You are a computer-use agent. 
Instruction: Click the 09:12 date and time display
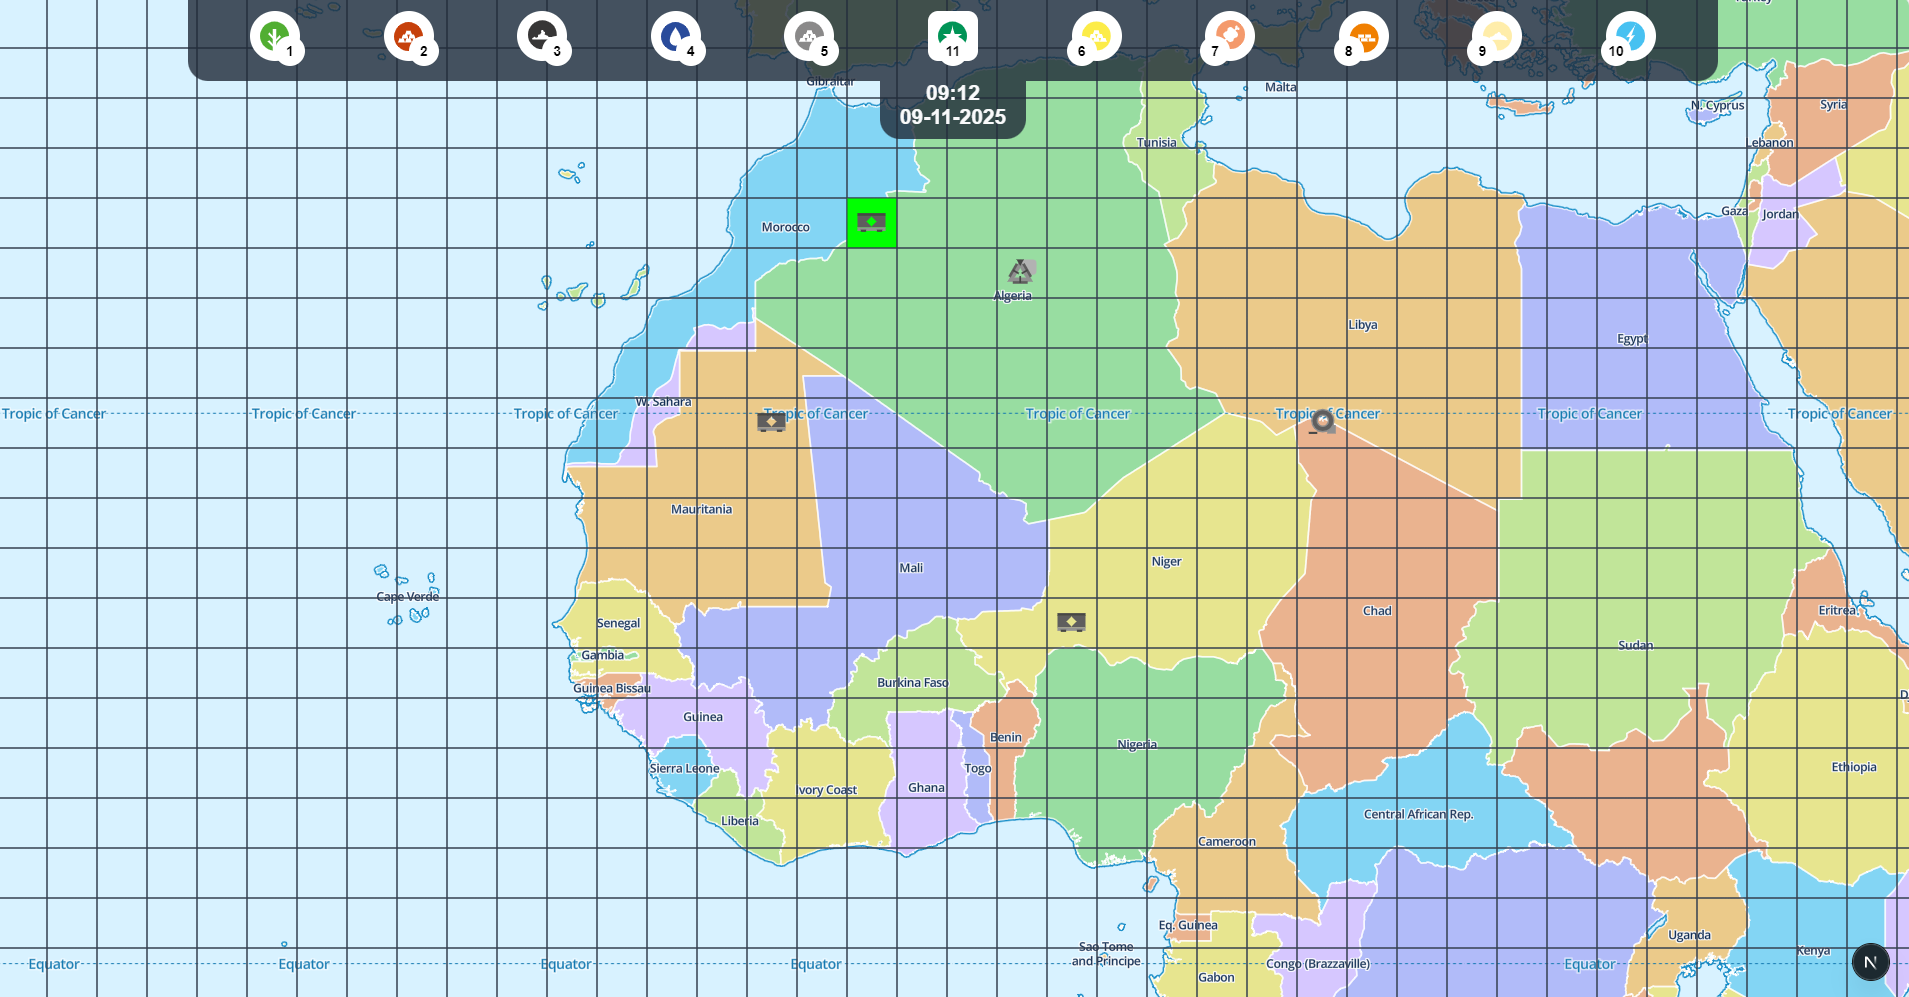[953, 105]
